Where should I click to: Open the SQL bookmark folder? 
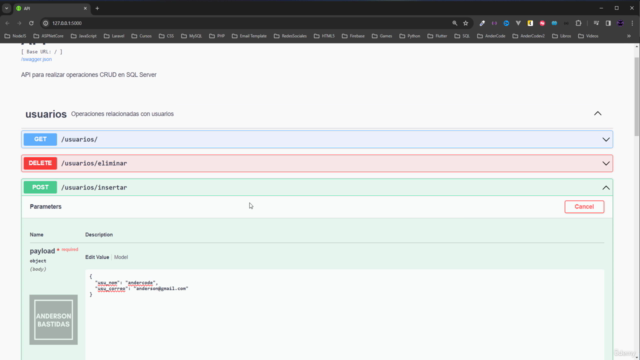tap(462, 36)
